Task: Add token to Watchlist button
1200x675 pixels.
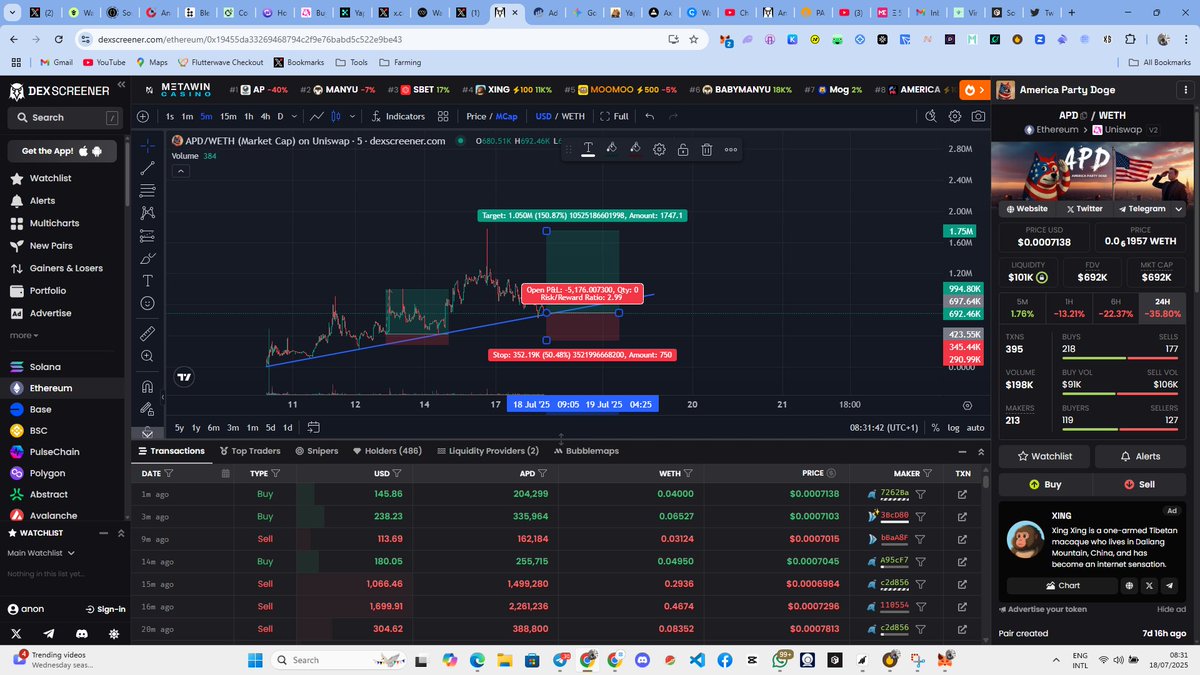Action: pyautogui.click(x=1045, y=456)
